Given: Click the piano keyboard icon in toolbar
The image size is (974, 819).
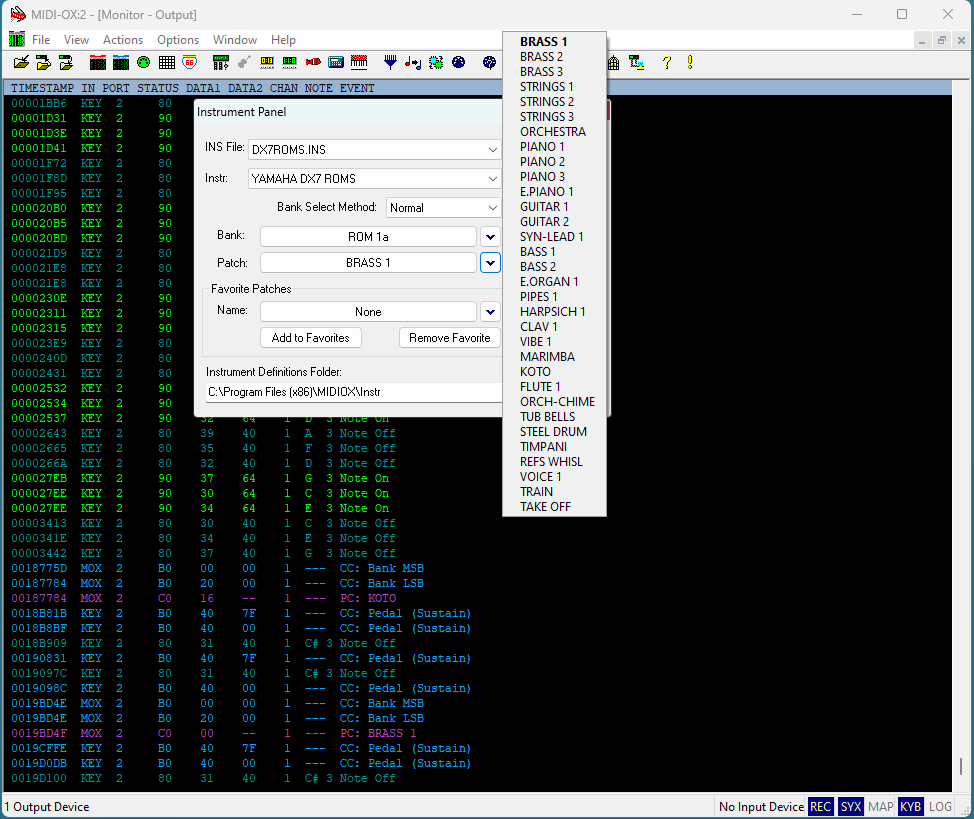Looking at the screenshot, I should click(x=359, y=62).
